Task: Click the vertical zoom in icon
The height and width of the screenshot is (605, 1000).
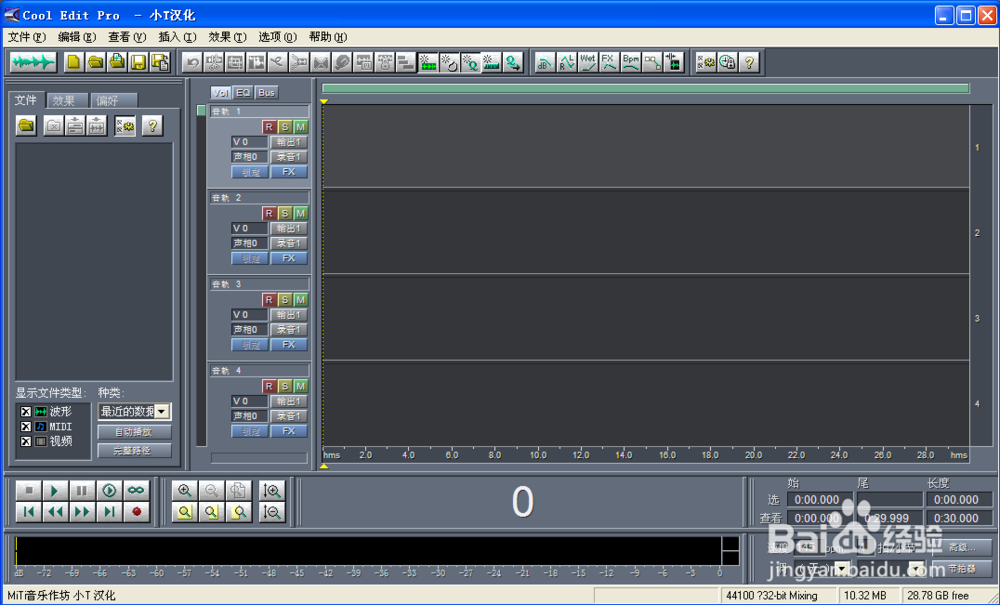Action: [272, 490]
